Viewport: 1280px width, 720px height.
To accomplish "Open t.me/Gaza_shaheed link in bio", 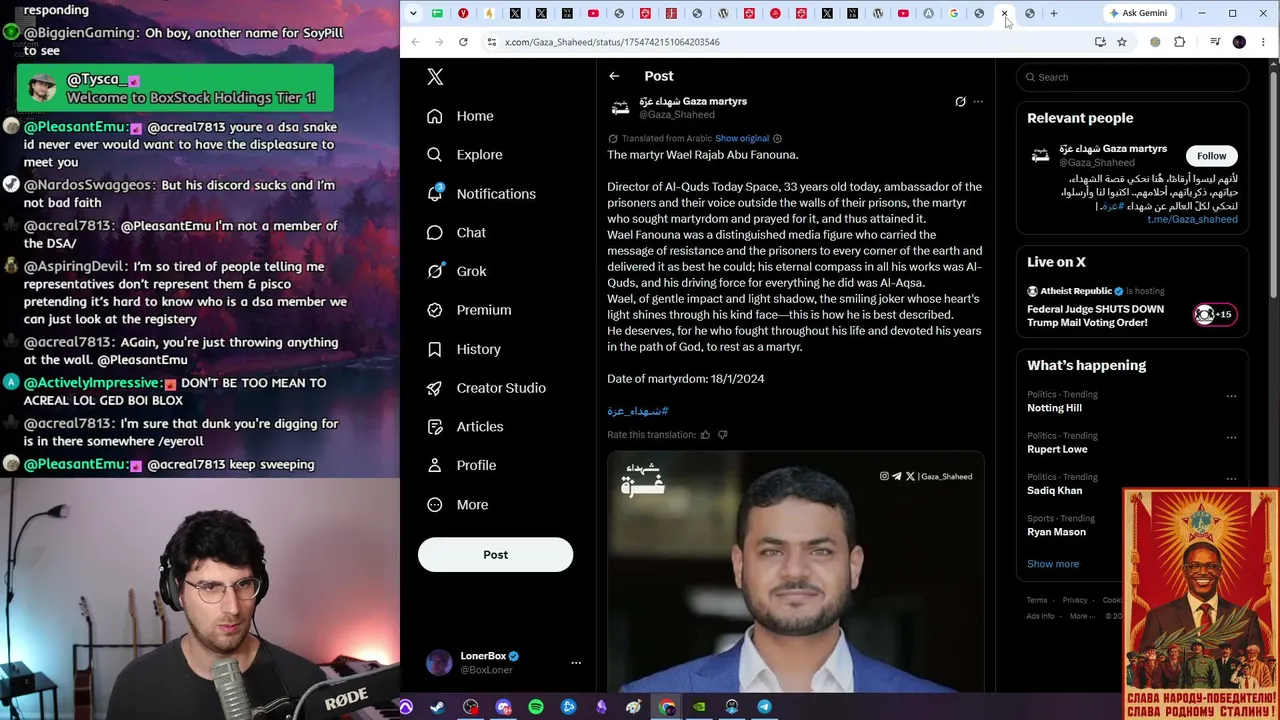I will 1192,219.
